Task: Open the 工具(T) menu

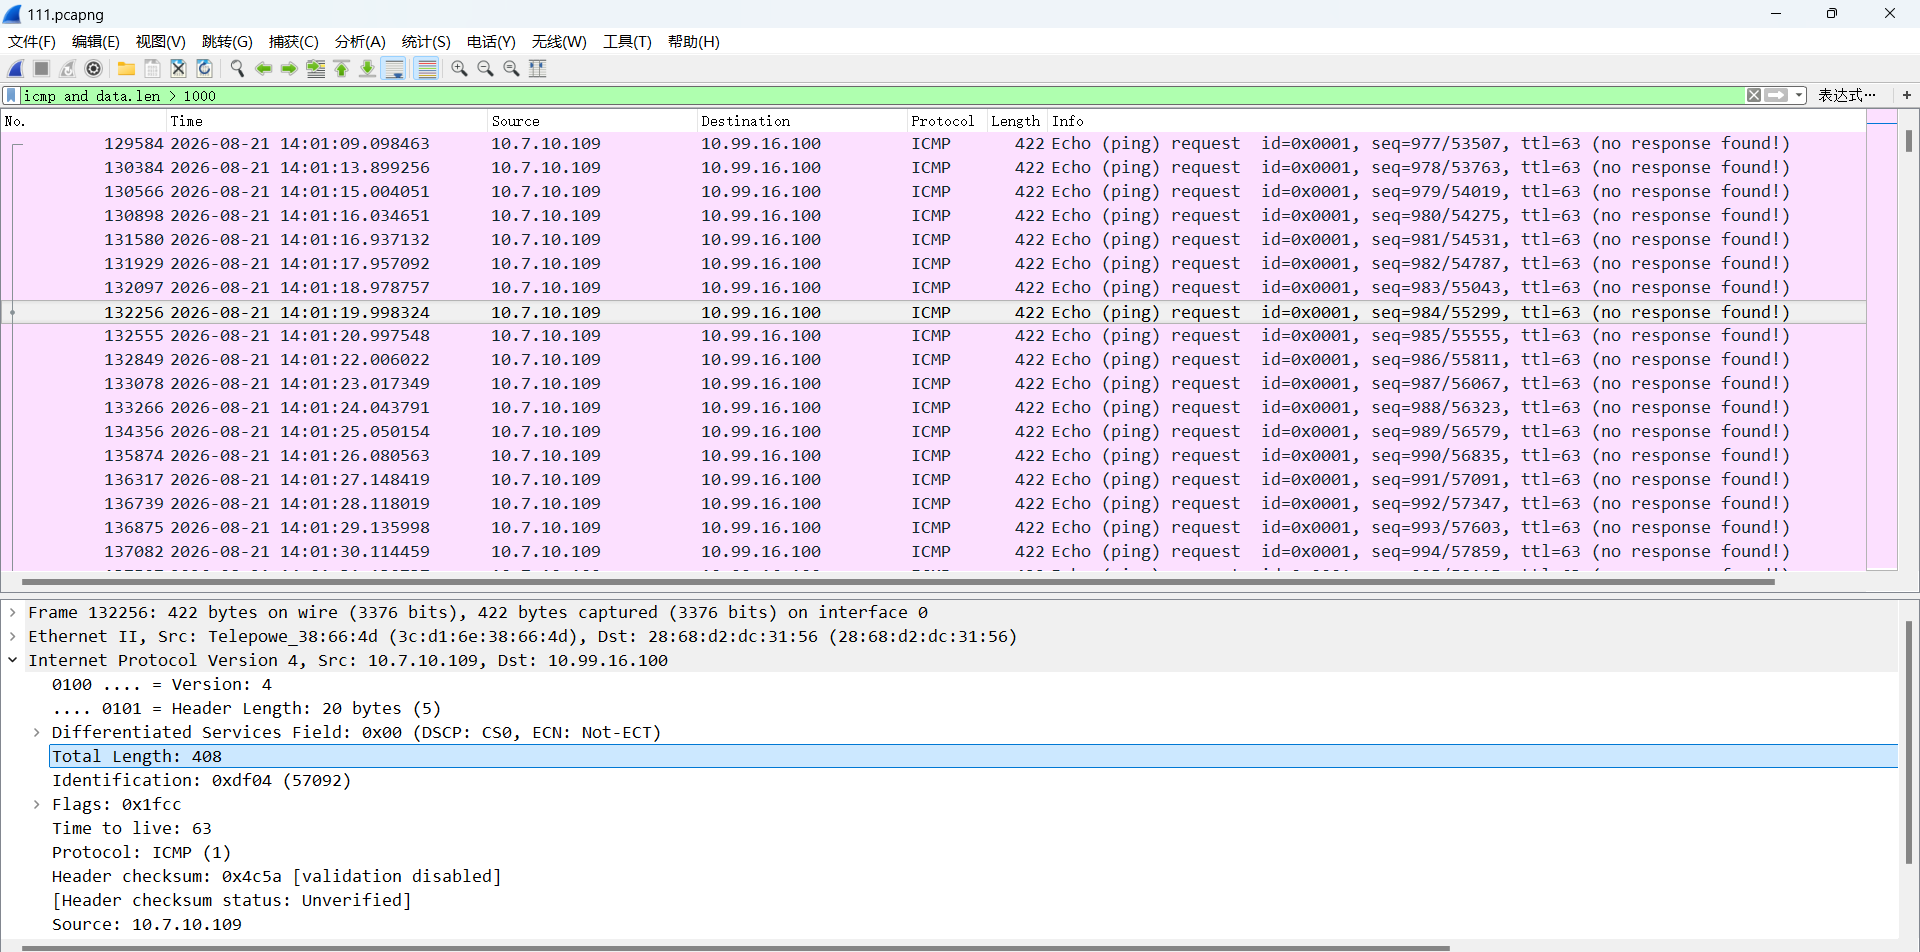Action: 627,41
